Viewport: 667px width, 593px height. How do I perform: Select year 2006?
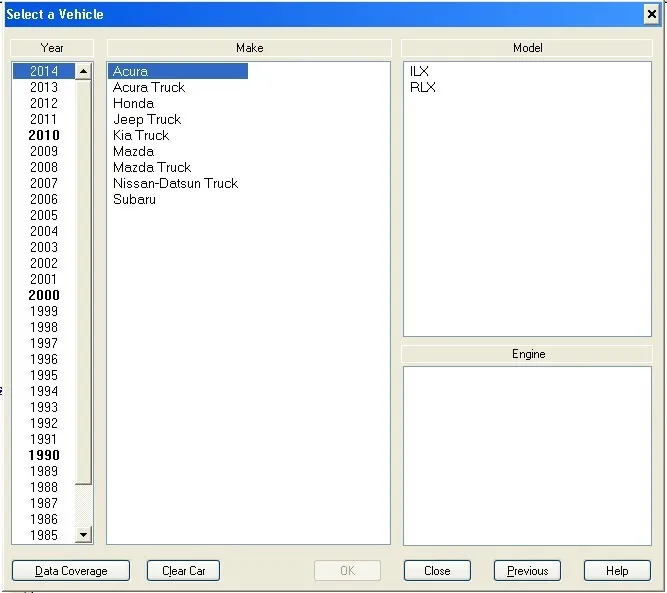[44, 199]
